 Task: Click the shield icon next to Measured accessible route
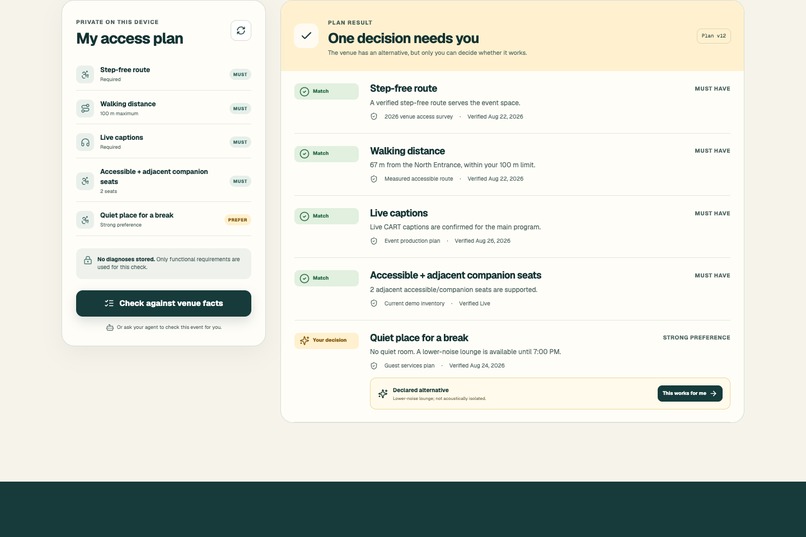[374, 179]
